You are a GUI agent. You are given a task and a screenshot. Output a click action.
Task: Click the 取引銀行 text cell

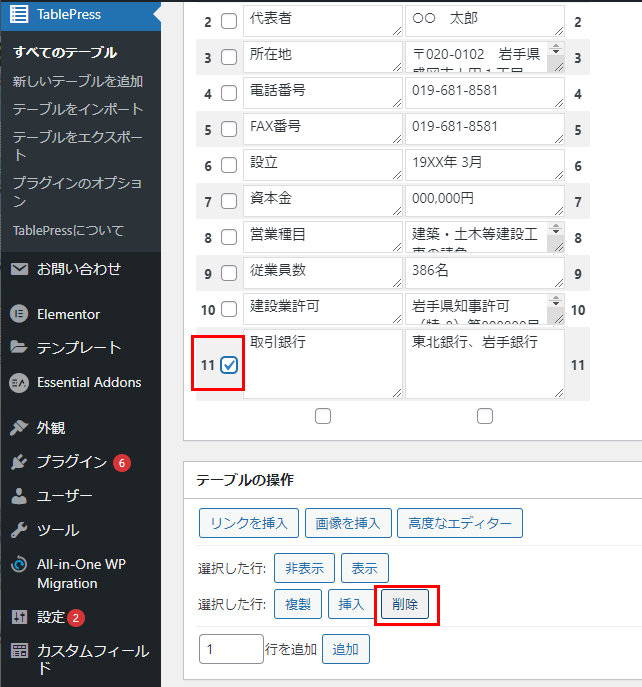(x=323, y=364)
